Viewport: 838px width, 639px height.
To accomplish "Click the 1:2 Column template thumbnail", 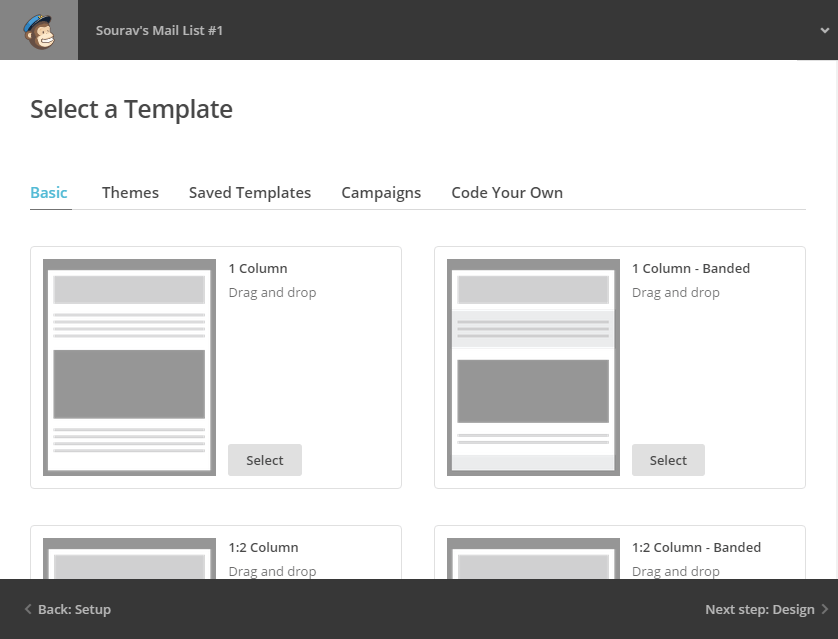I will point(129,558).
